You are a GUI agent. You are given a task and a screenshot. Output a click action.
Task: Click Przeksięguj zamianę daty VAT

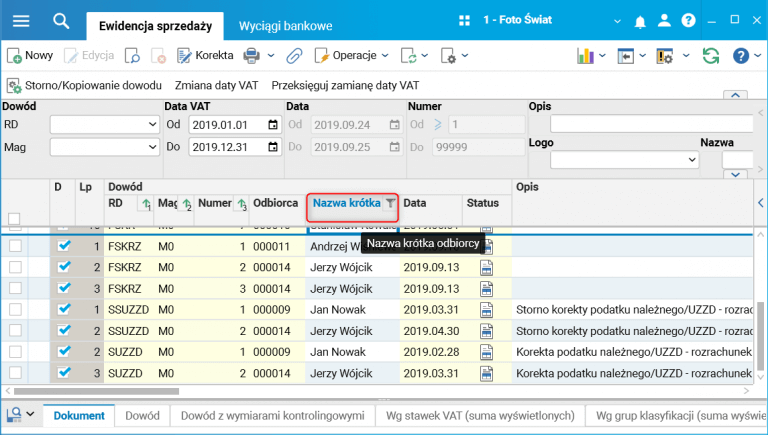(x=345, y=85)
